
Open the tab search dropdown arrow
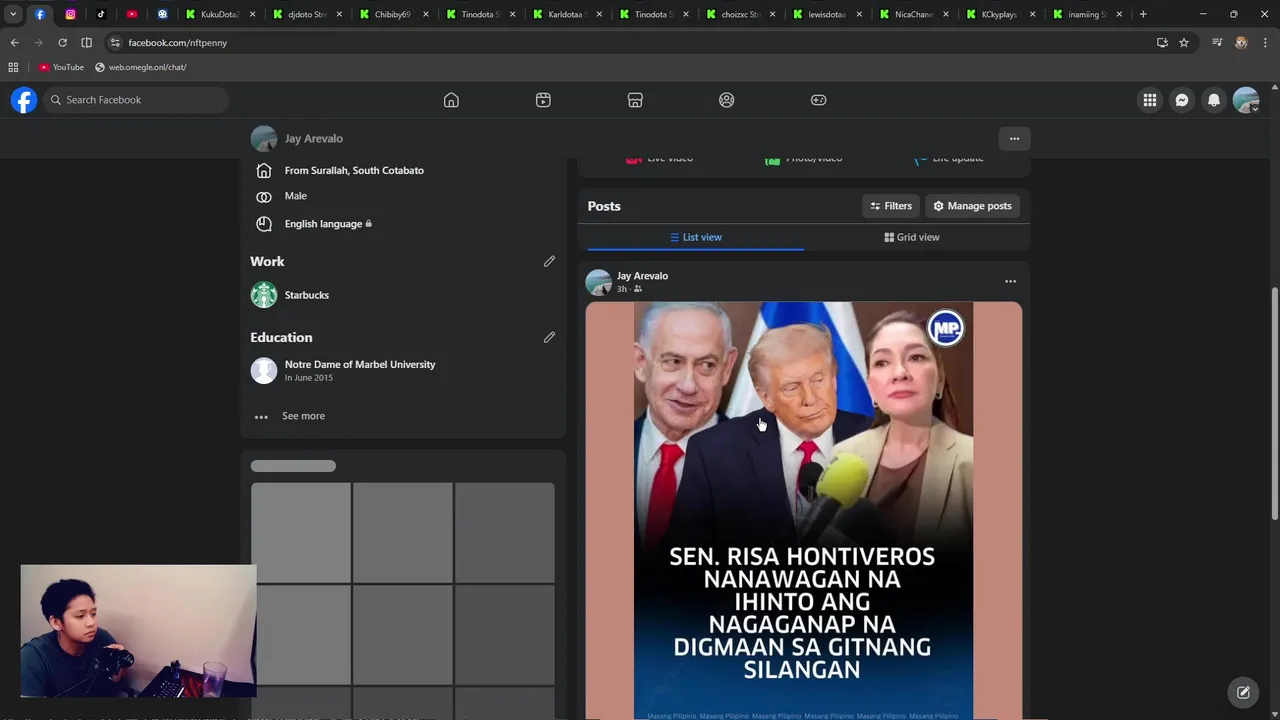click(13, 14)
